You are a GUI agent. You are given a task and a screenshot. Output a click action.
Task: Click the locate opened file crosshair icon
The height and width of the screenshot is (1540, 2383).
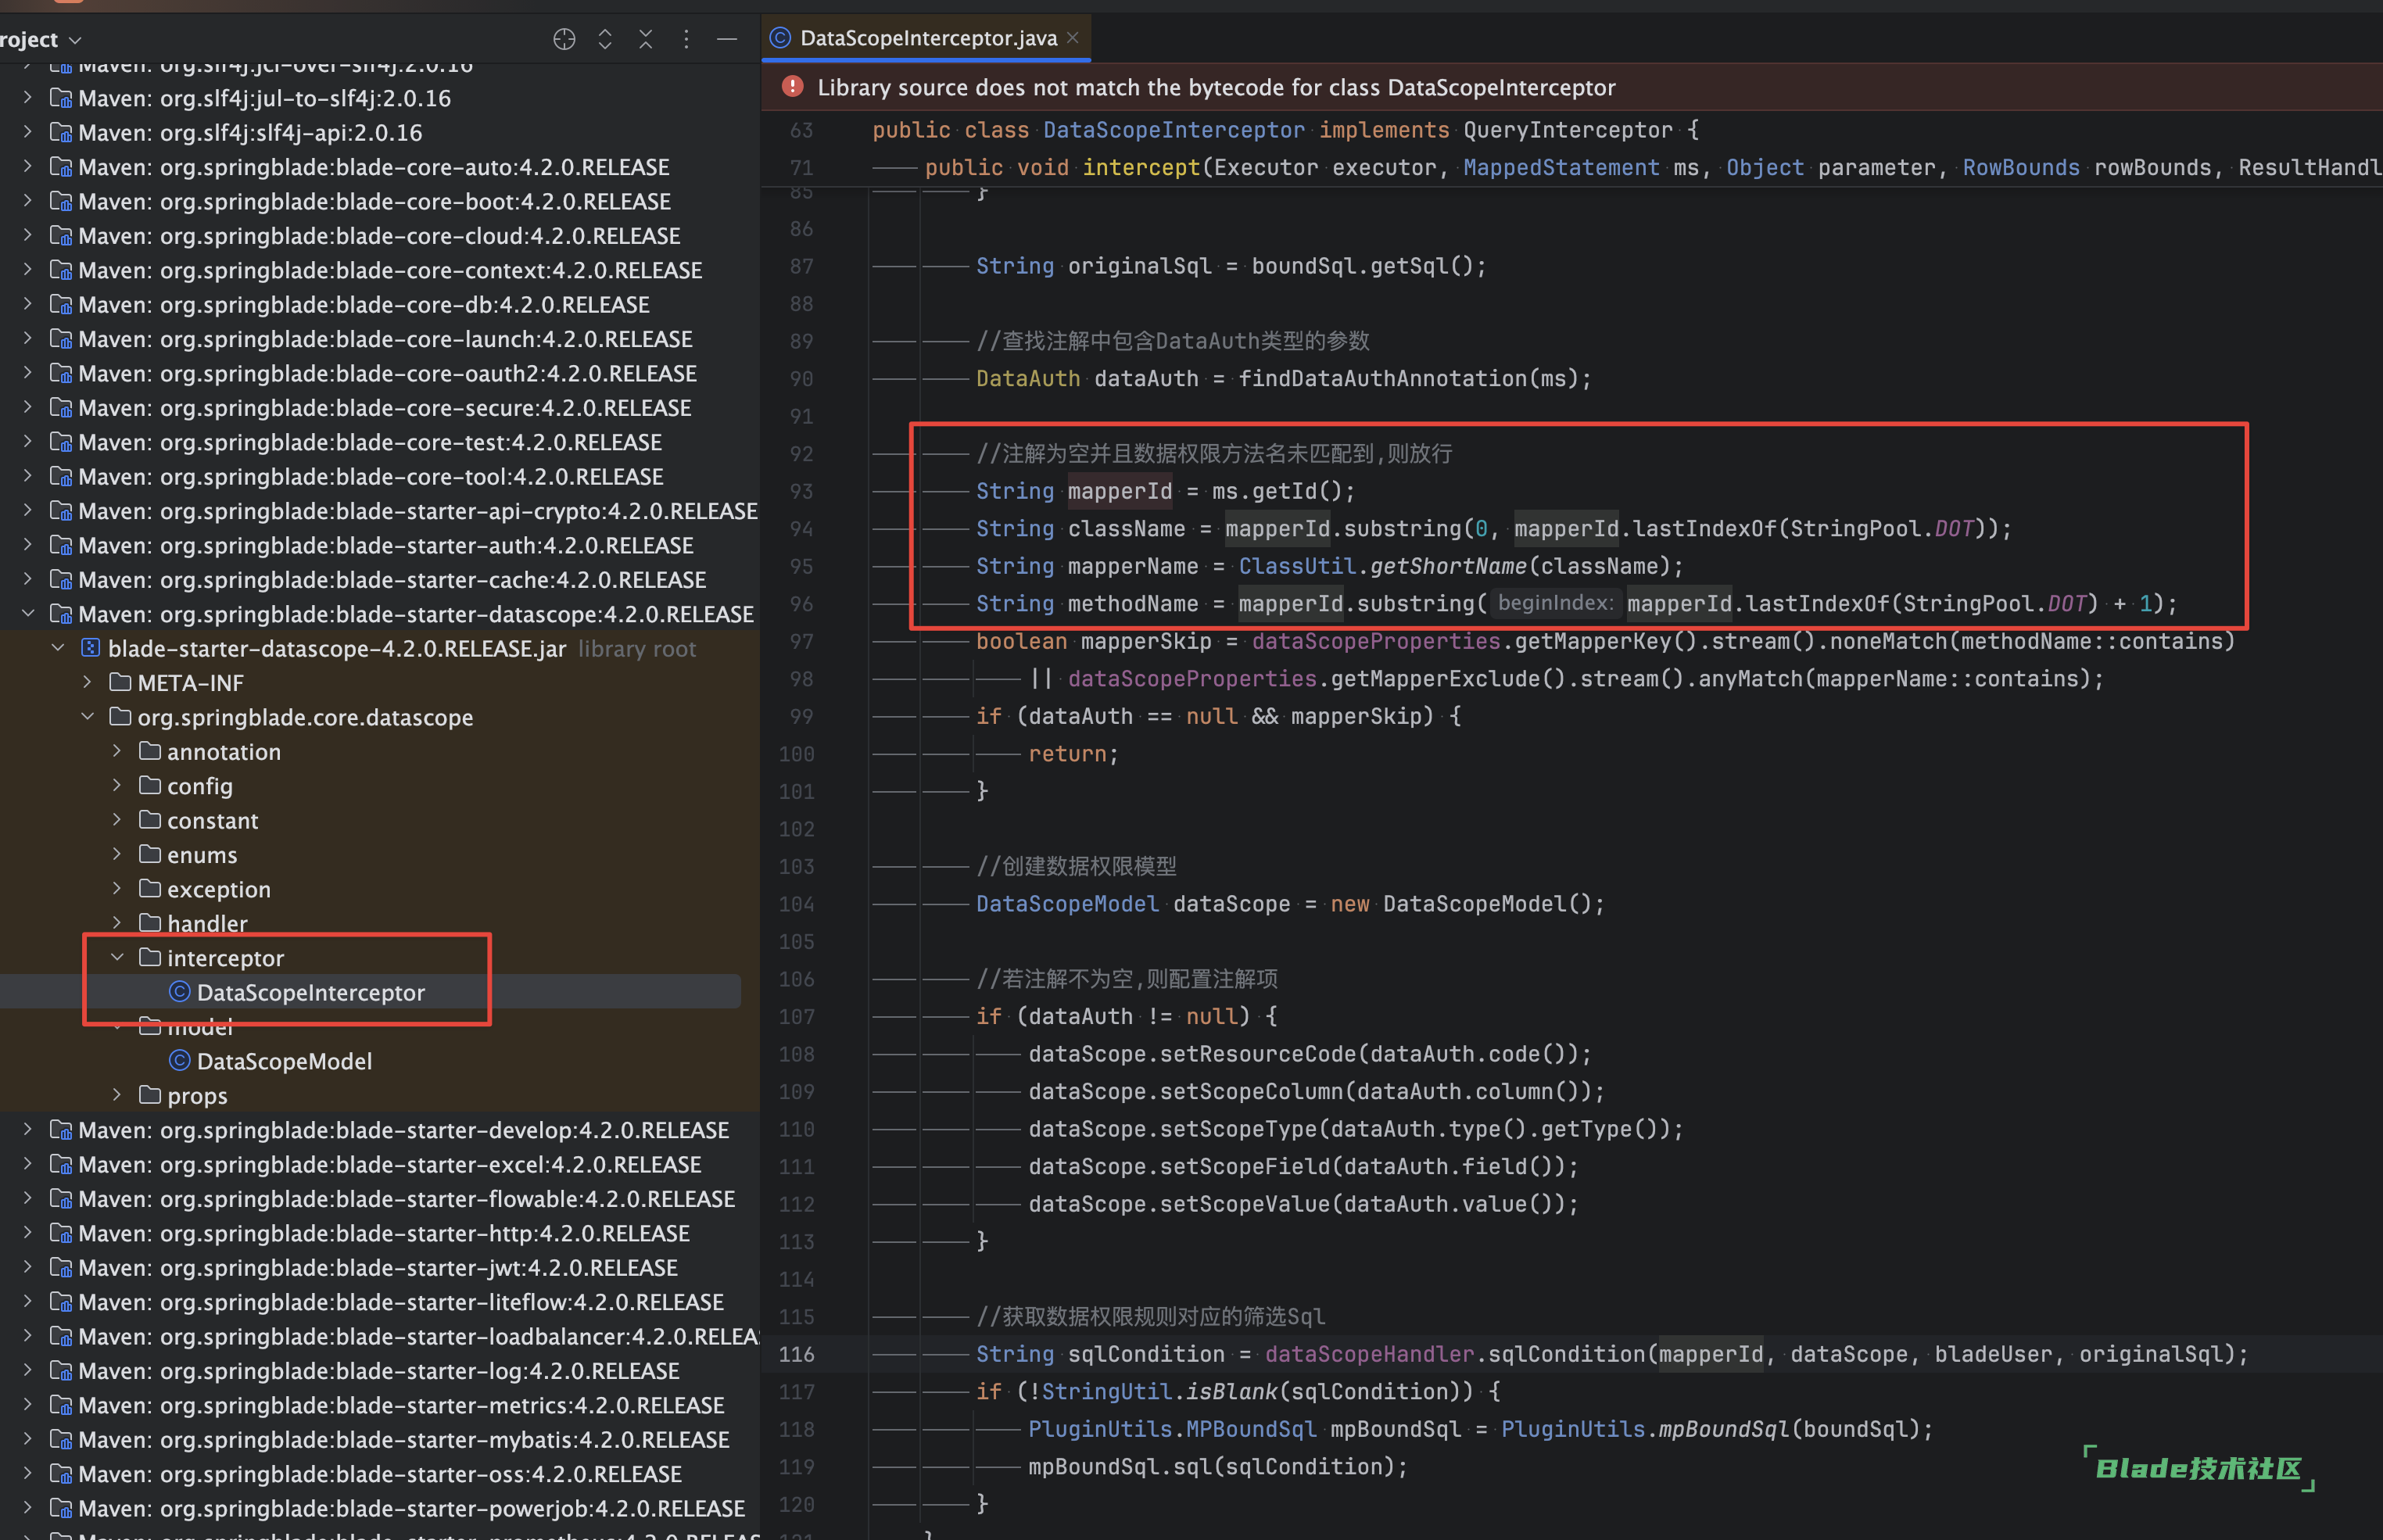coord(564,39)
